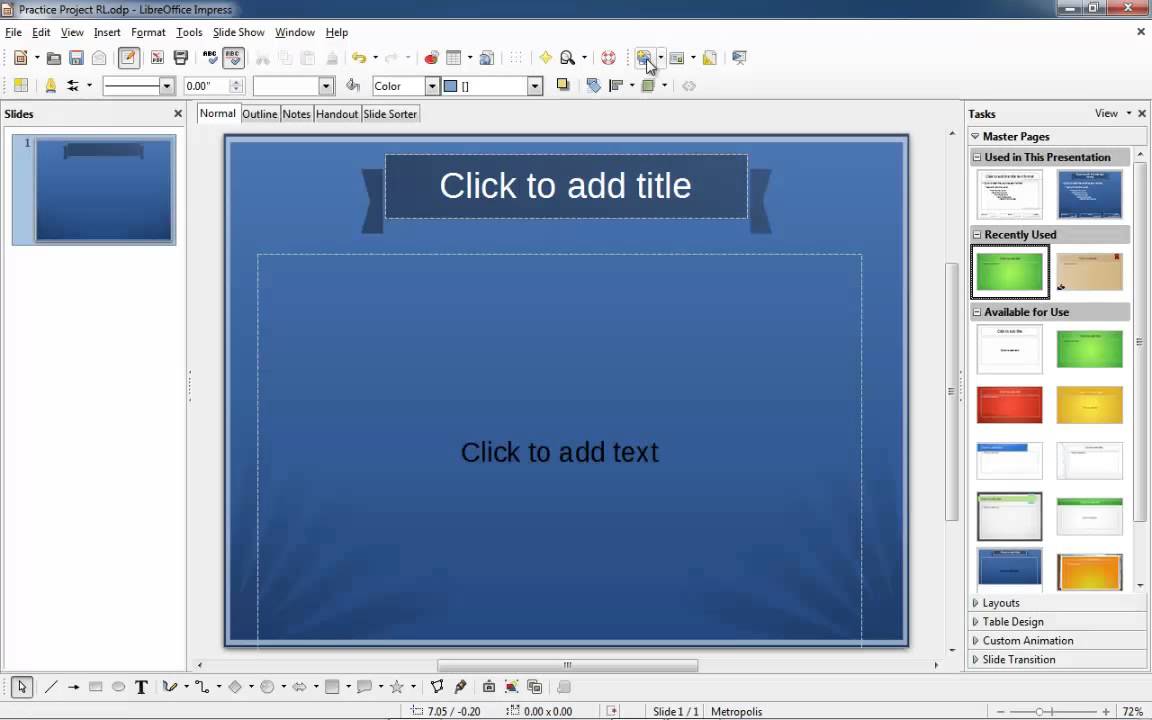This screenshot has width=1152, height=720.
Task: Click the Area fill bucket icon
Action: (353, 86)
